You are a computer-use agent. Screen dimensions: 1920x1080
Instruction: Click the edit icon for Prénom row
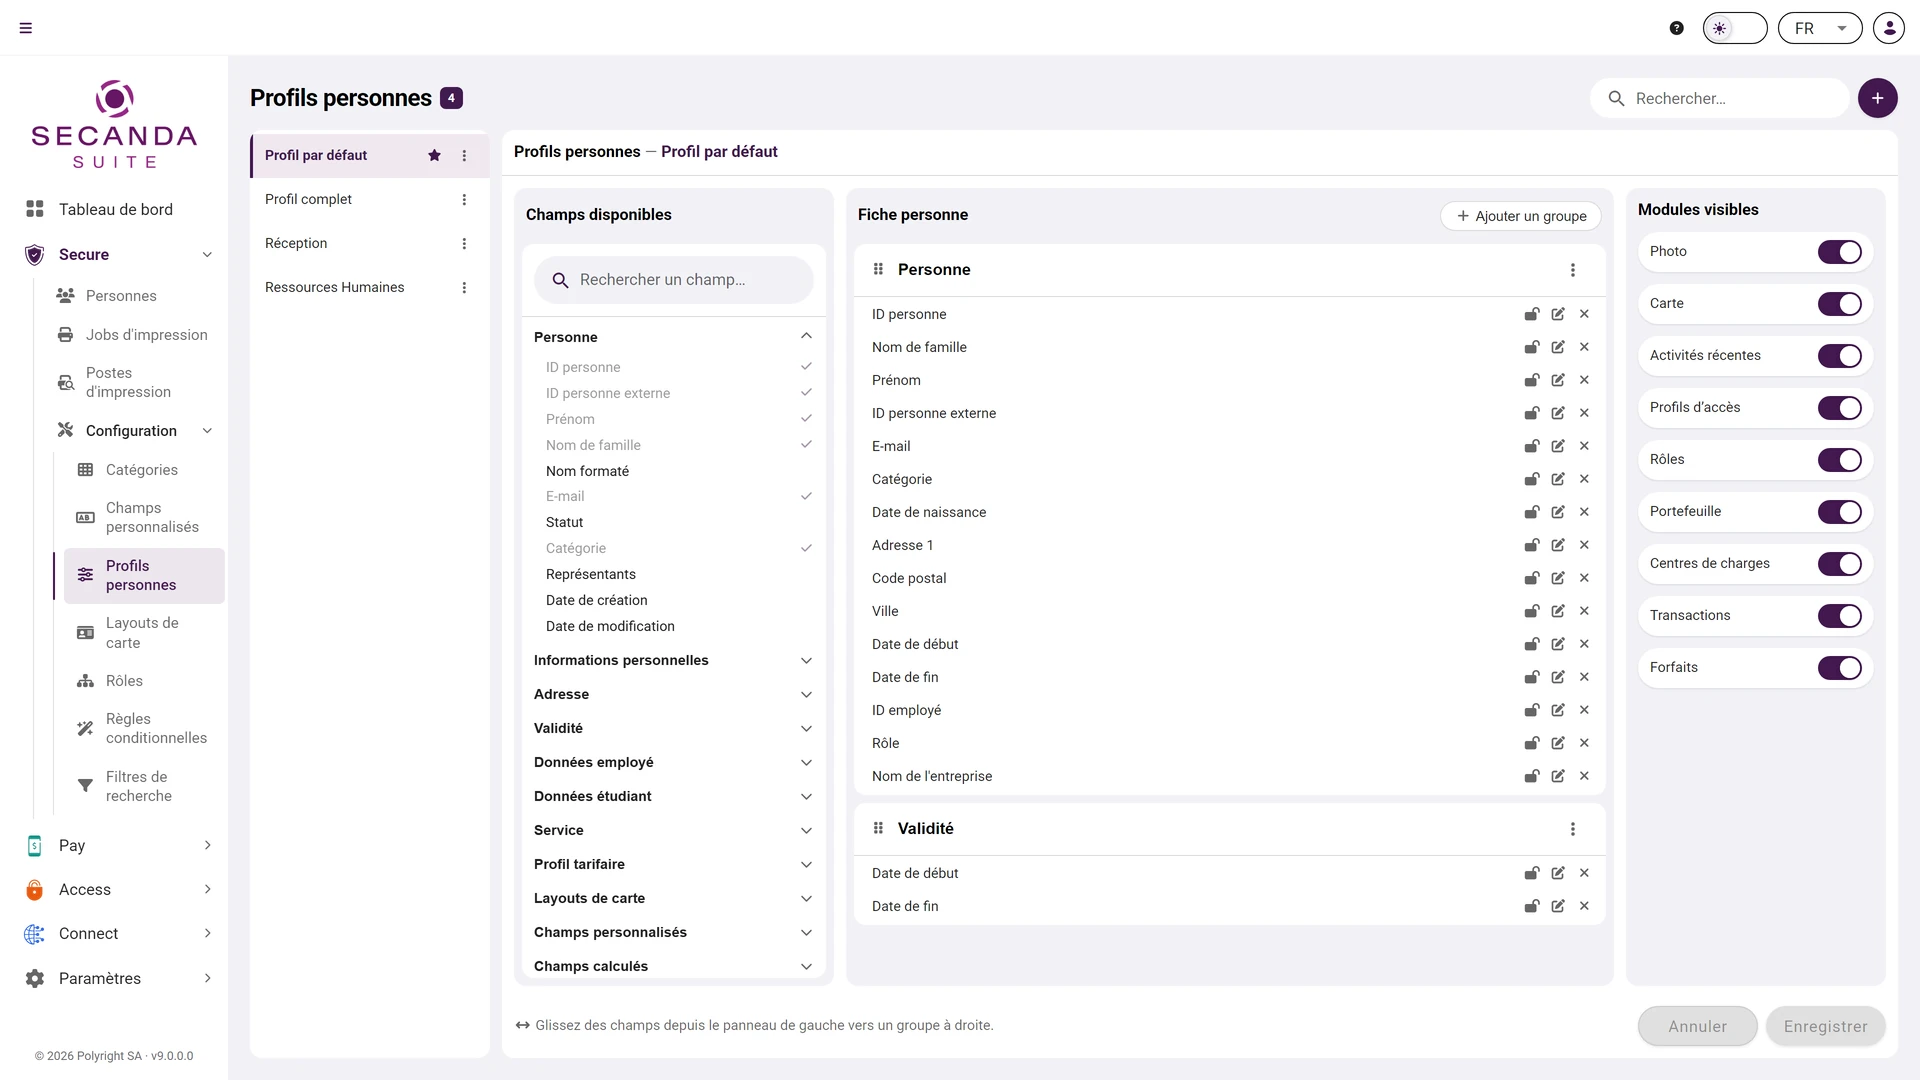[1558, 380]
